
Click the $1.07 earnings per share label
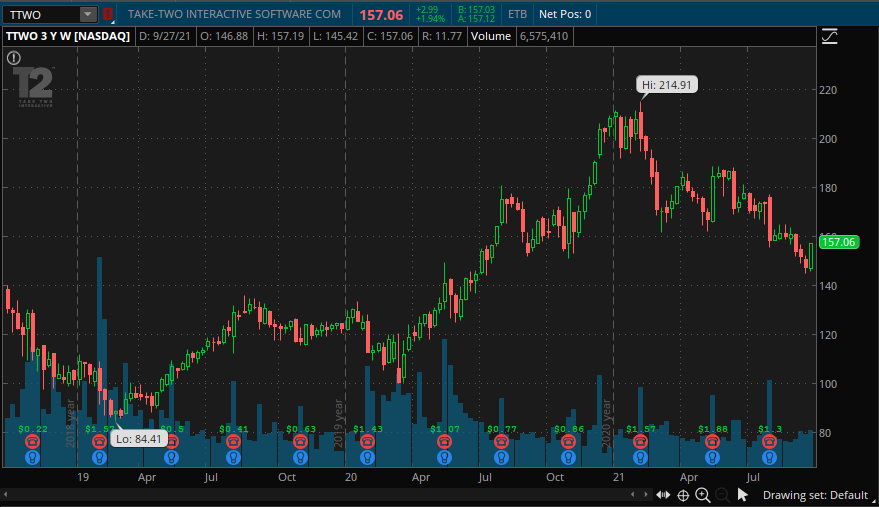click(445, 429)
